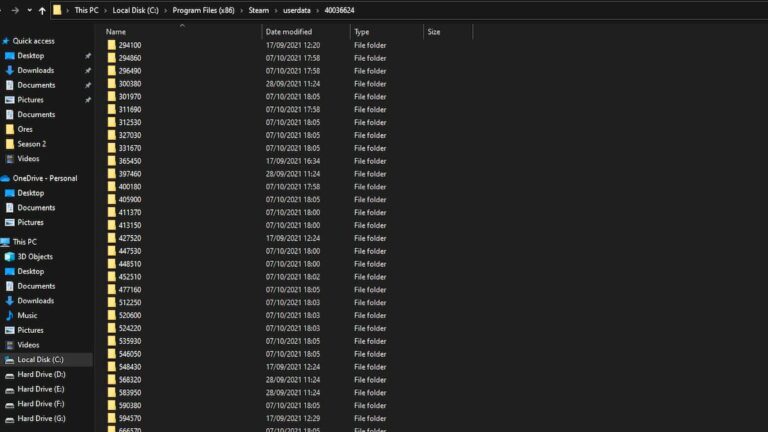Select folder 300380
768x432 pixels.
tap(130, 84)
